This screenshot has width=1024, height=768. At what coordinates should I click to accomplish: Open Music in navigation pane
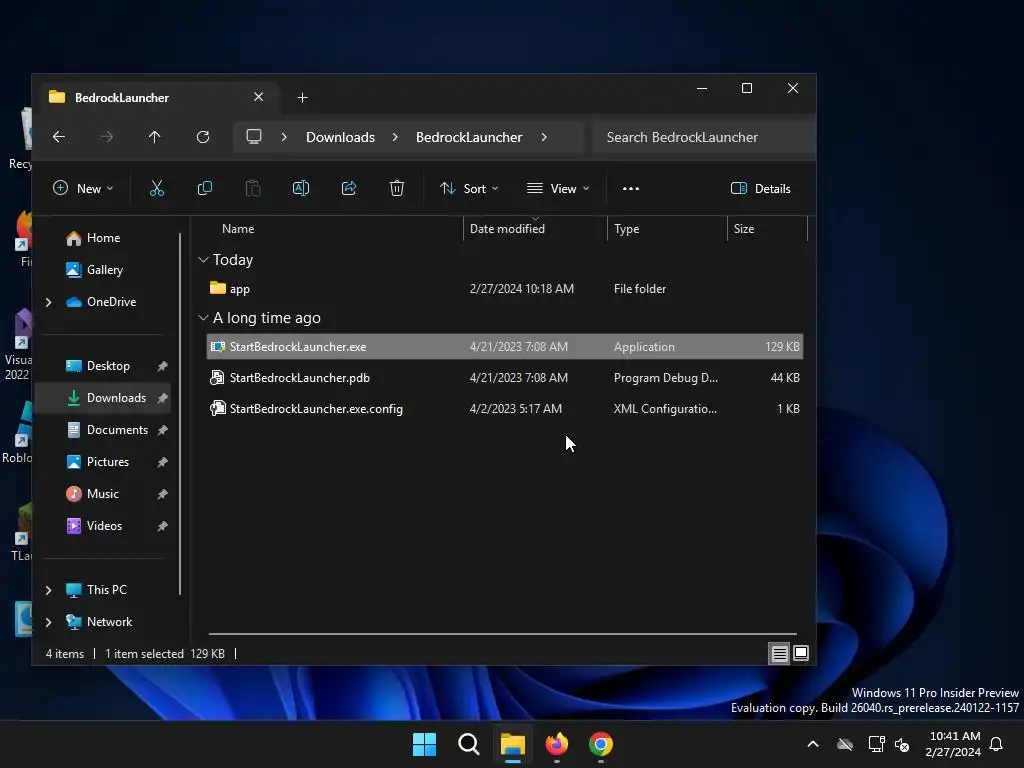(x=103, y=494)
